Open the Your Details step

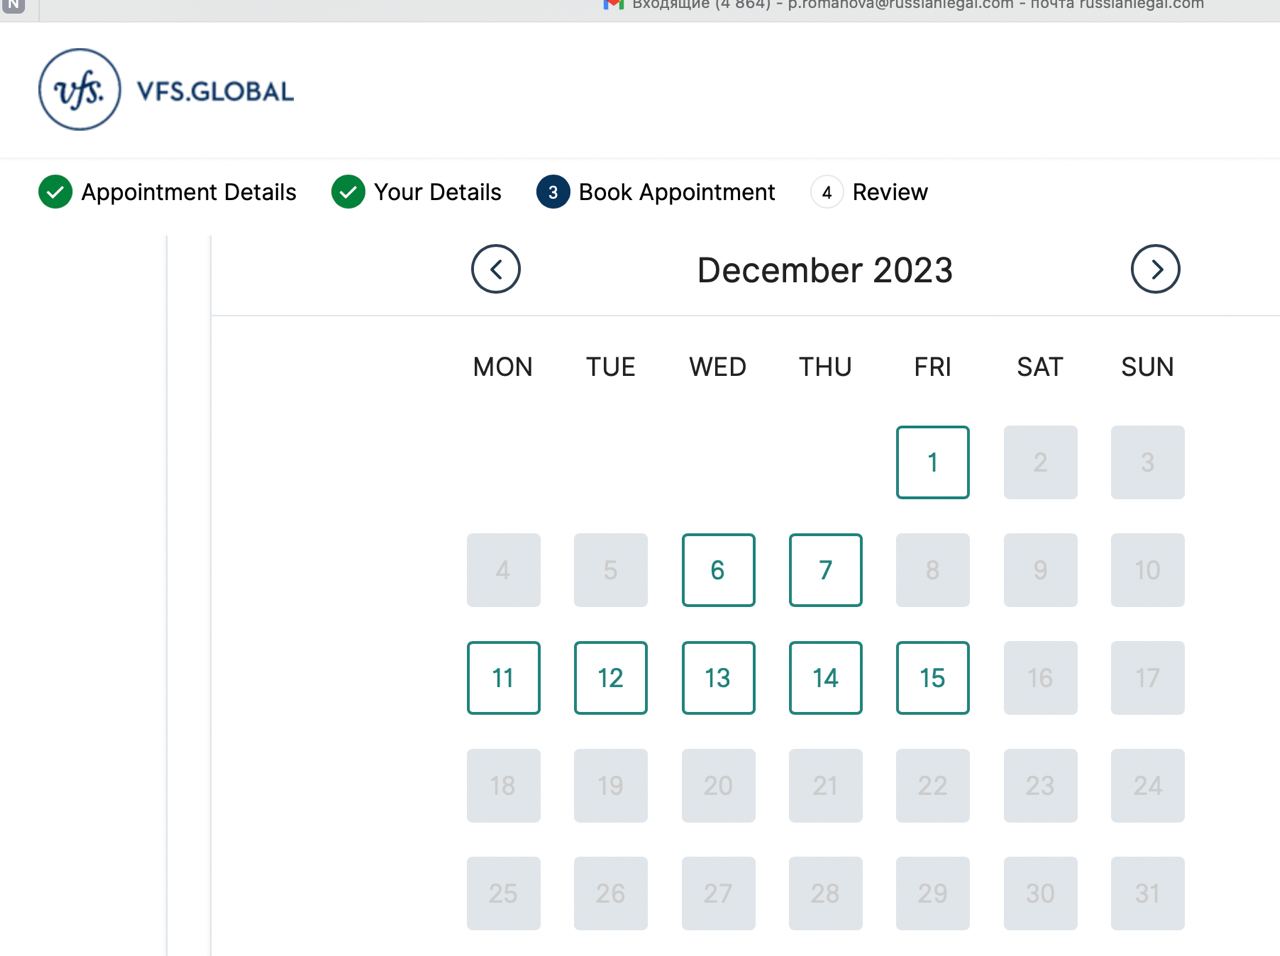coord(437,192)
